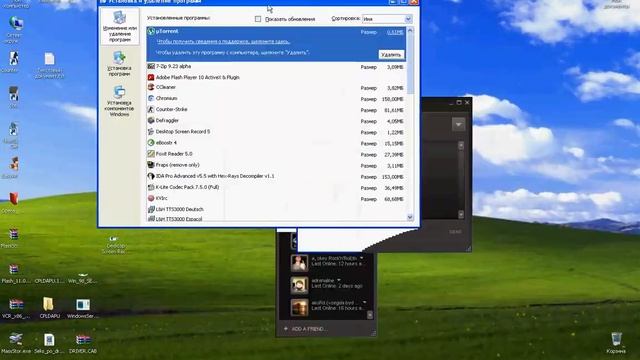Select 'IDA Pro Advanced v5.5' row text
Image resolution: width=640 pixels, height=360 pixels.
215,176
